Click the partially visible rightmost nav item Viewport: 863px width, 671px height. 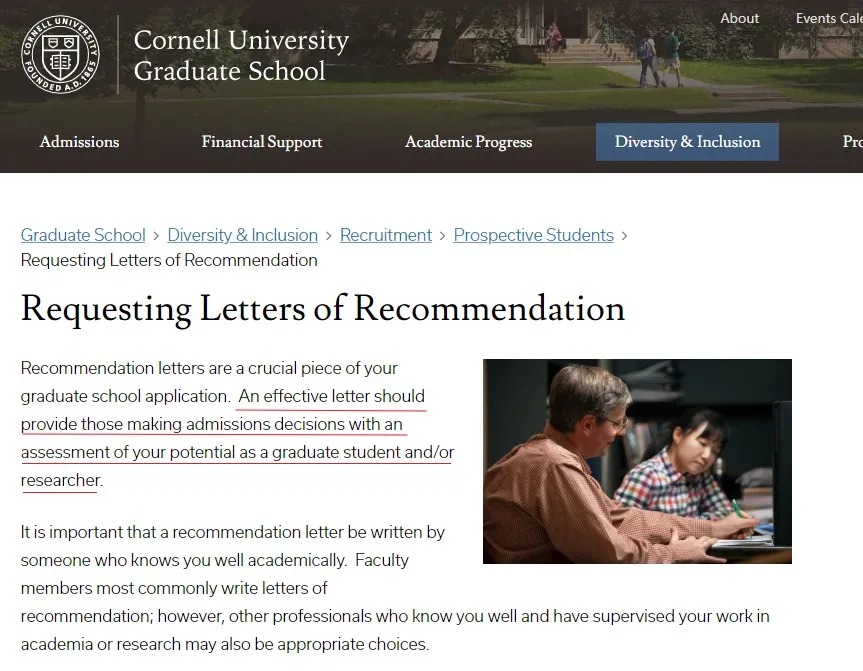coord(853,142)
